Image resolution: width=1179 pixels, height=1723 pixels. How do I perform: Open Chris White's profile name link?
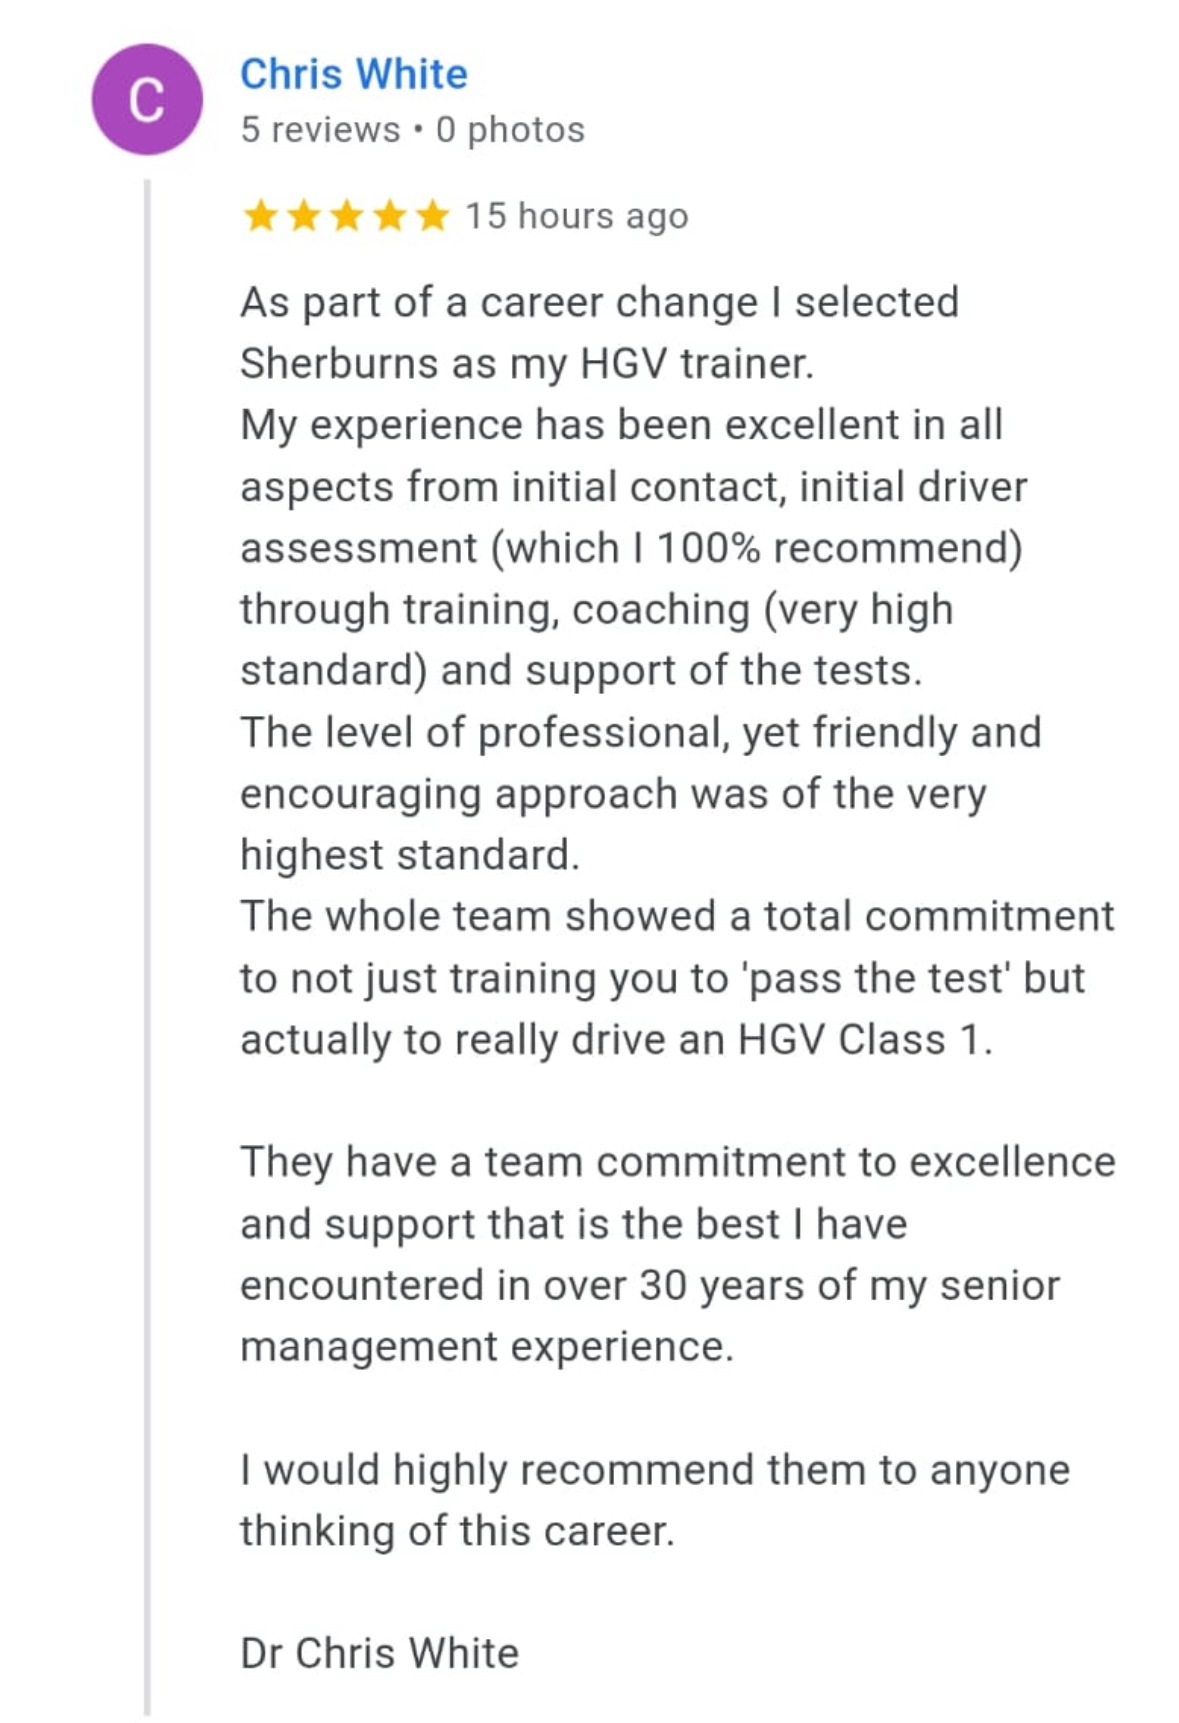(354, 74)
